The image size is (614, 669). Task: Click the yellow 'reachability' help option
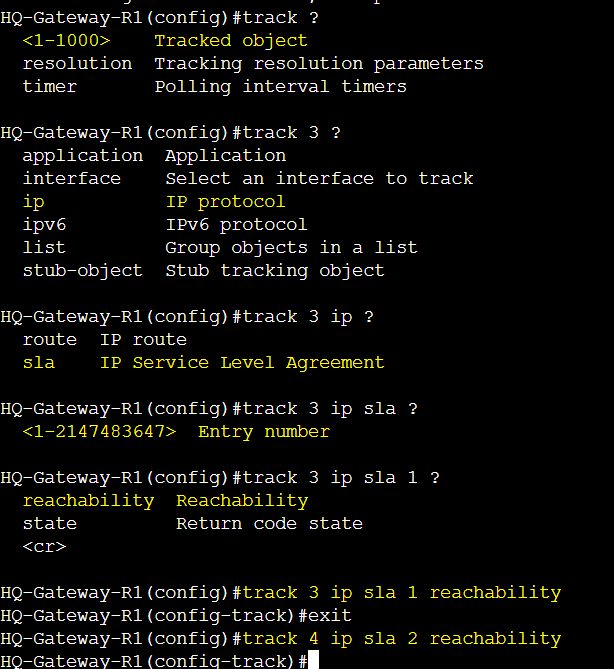88,501
